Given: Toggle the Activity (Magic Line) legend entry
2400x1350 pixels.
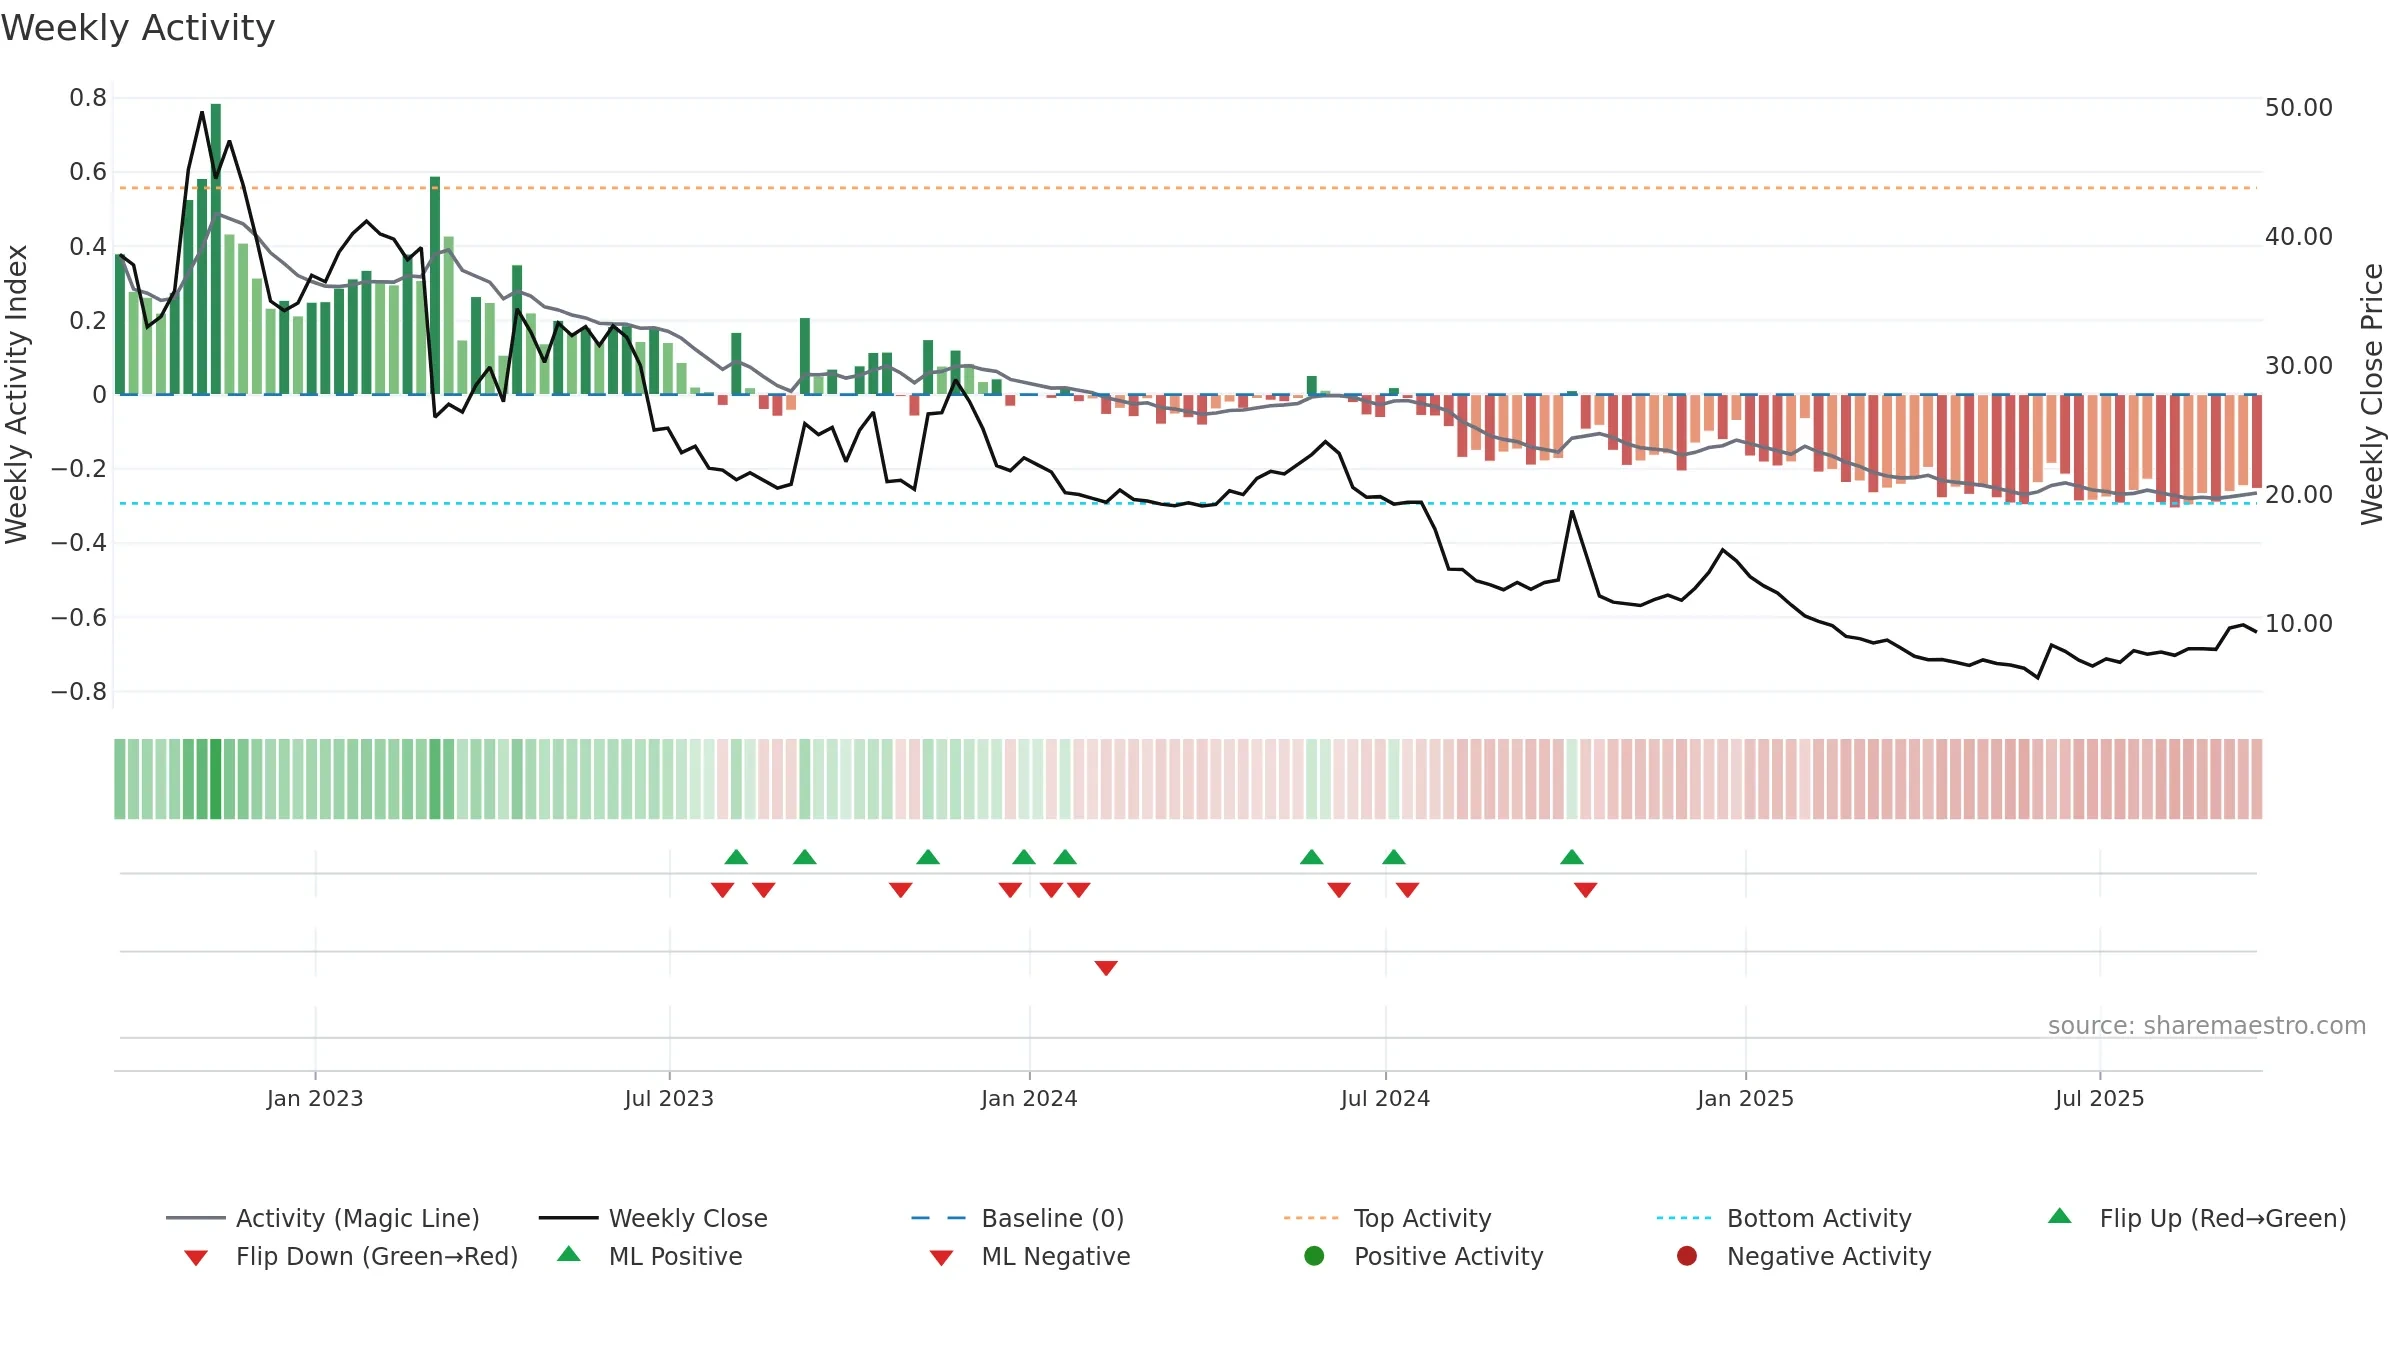Looking at the screenshot, I should (x=323, y=1218).
